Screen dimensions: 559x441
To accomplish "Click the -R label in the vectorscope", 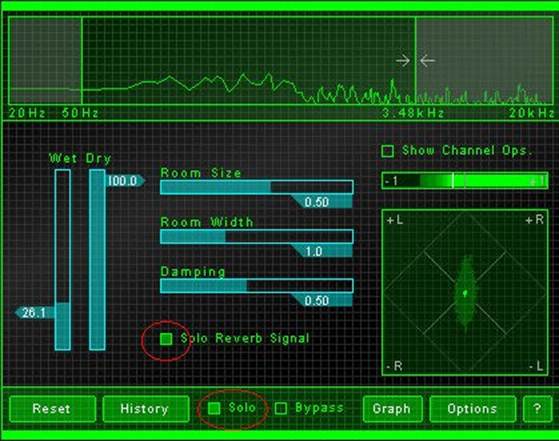I will (x=394, y=366).
